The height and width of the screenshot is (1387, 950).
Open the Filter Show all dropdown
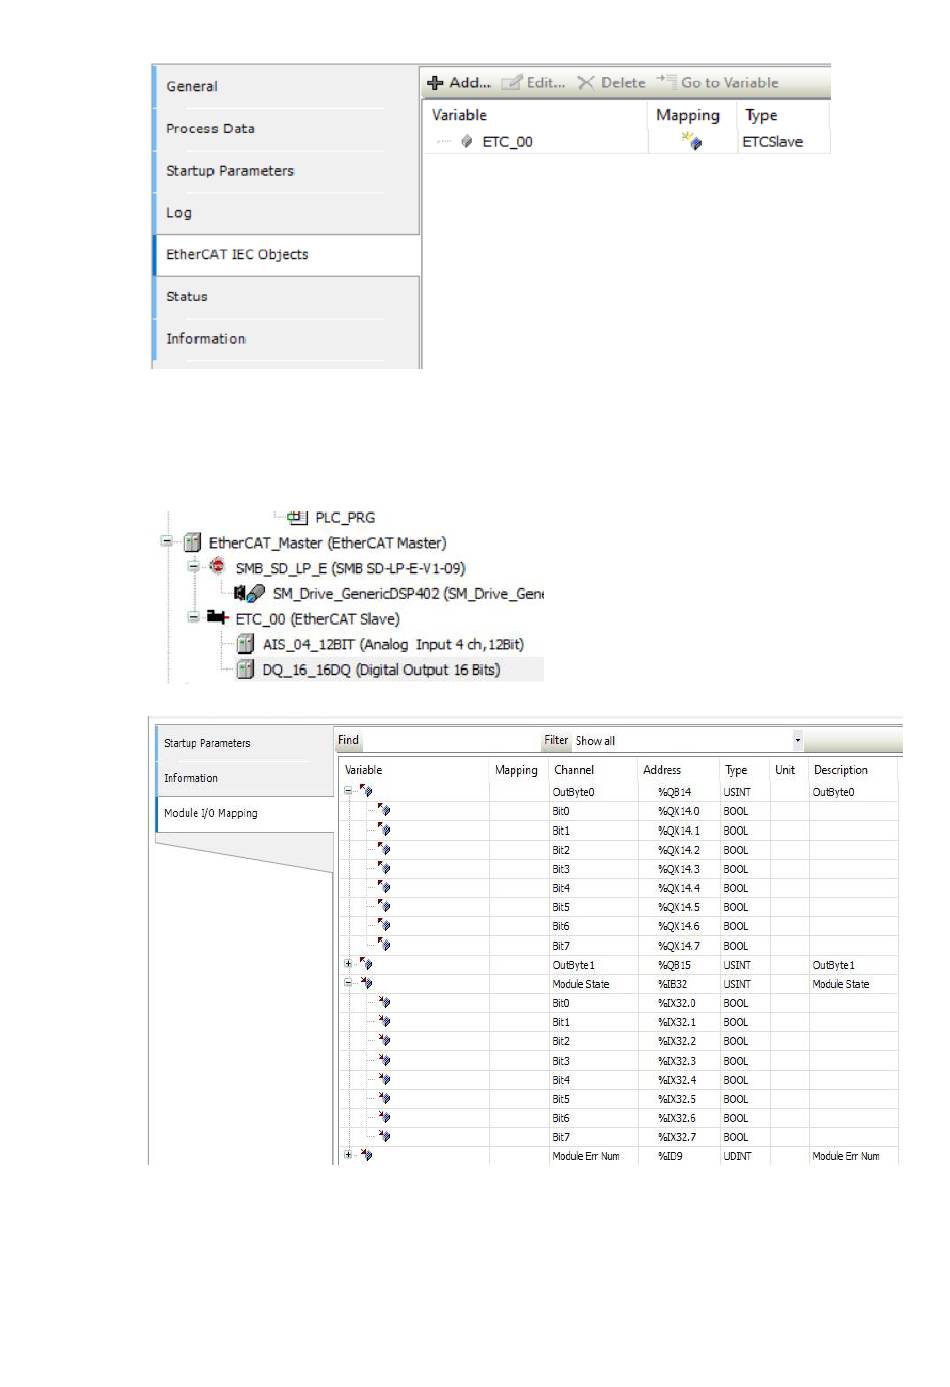797,740
